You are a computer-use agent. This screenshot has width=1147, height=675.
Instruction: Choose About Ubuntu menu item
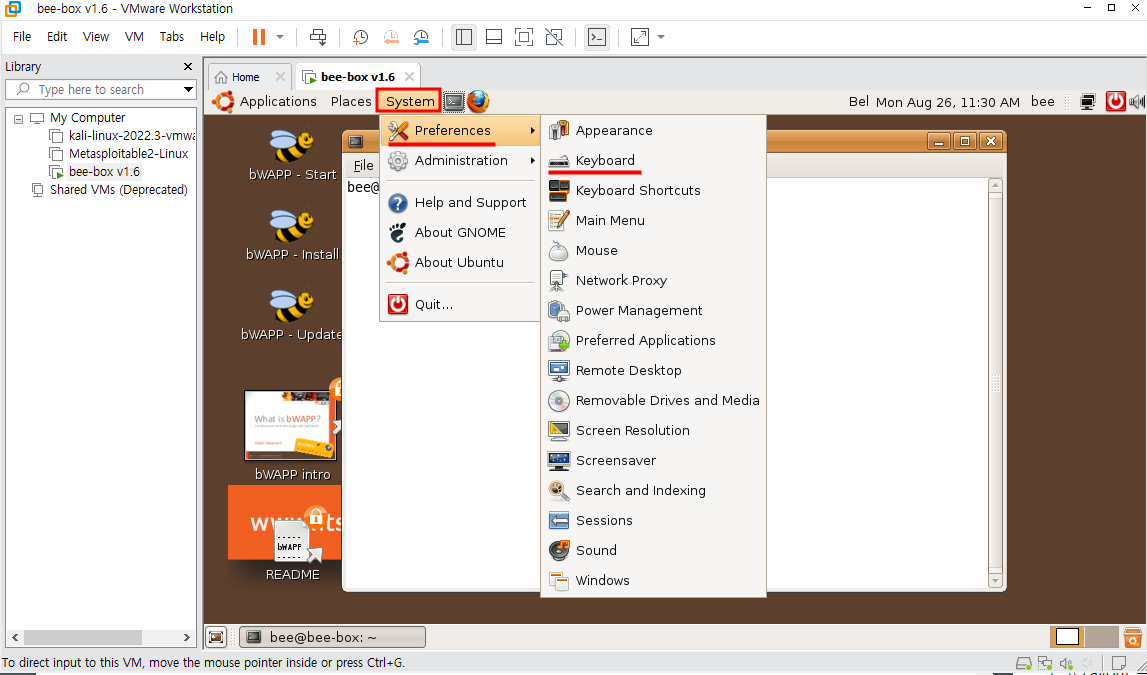point(461,263)
